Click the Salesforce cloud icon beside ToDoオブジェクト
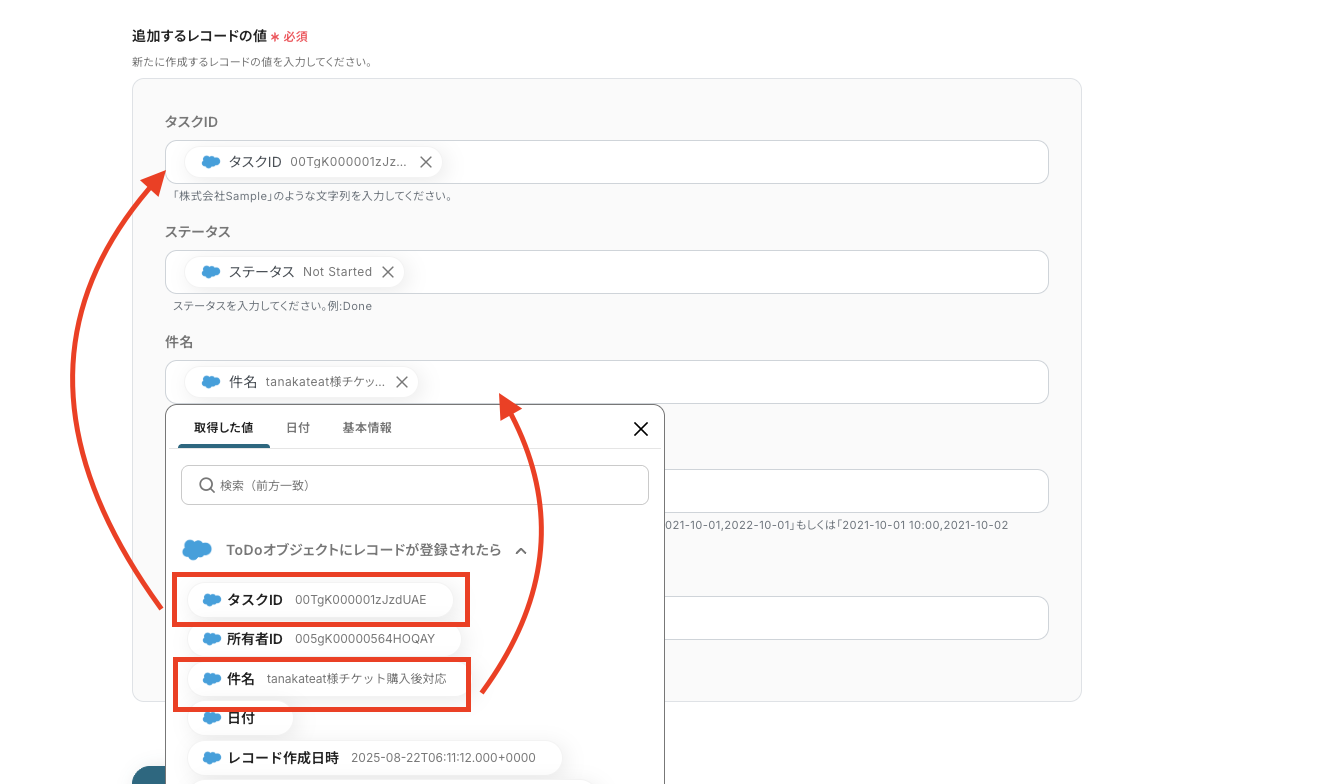This screenshot has height=784, width=1344. 197,550
